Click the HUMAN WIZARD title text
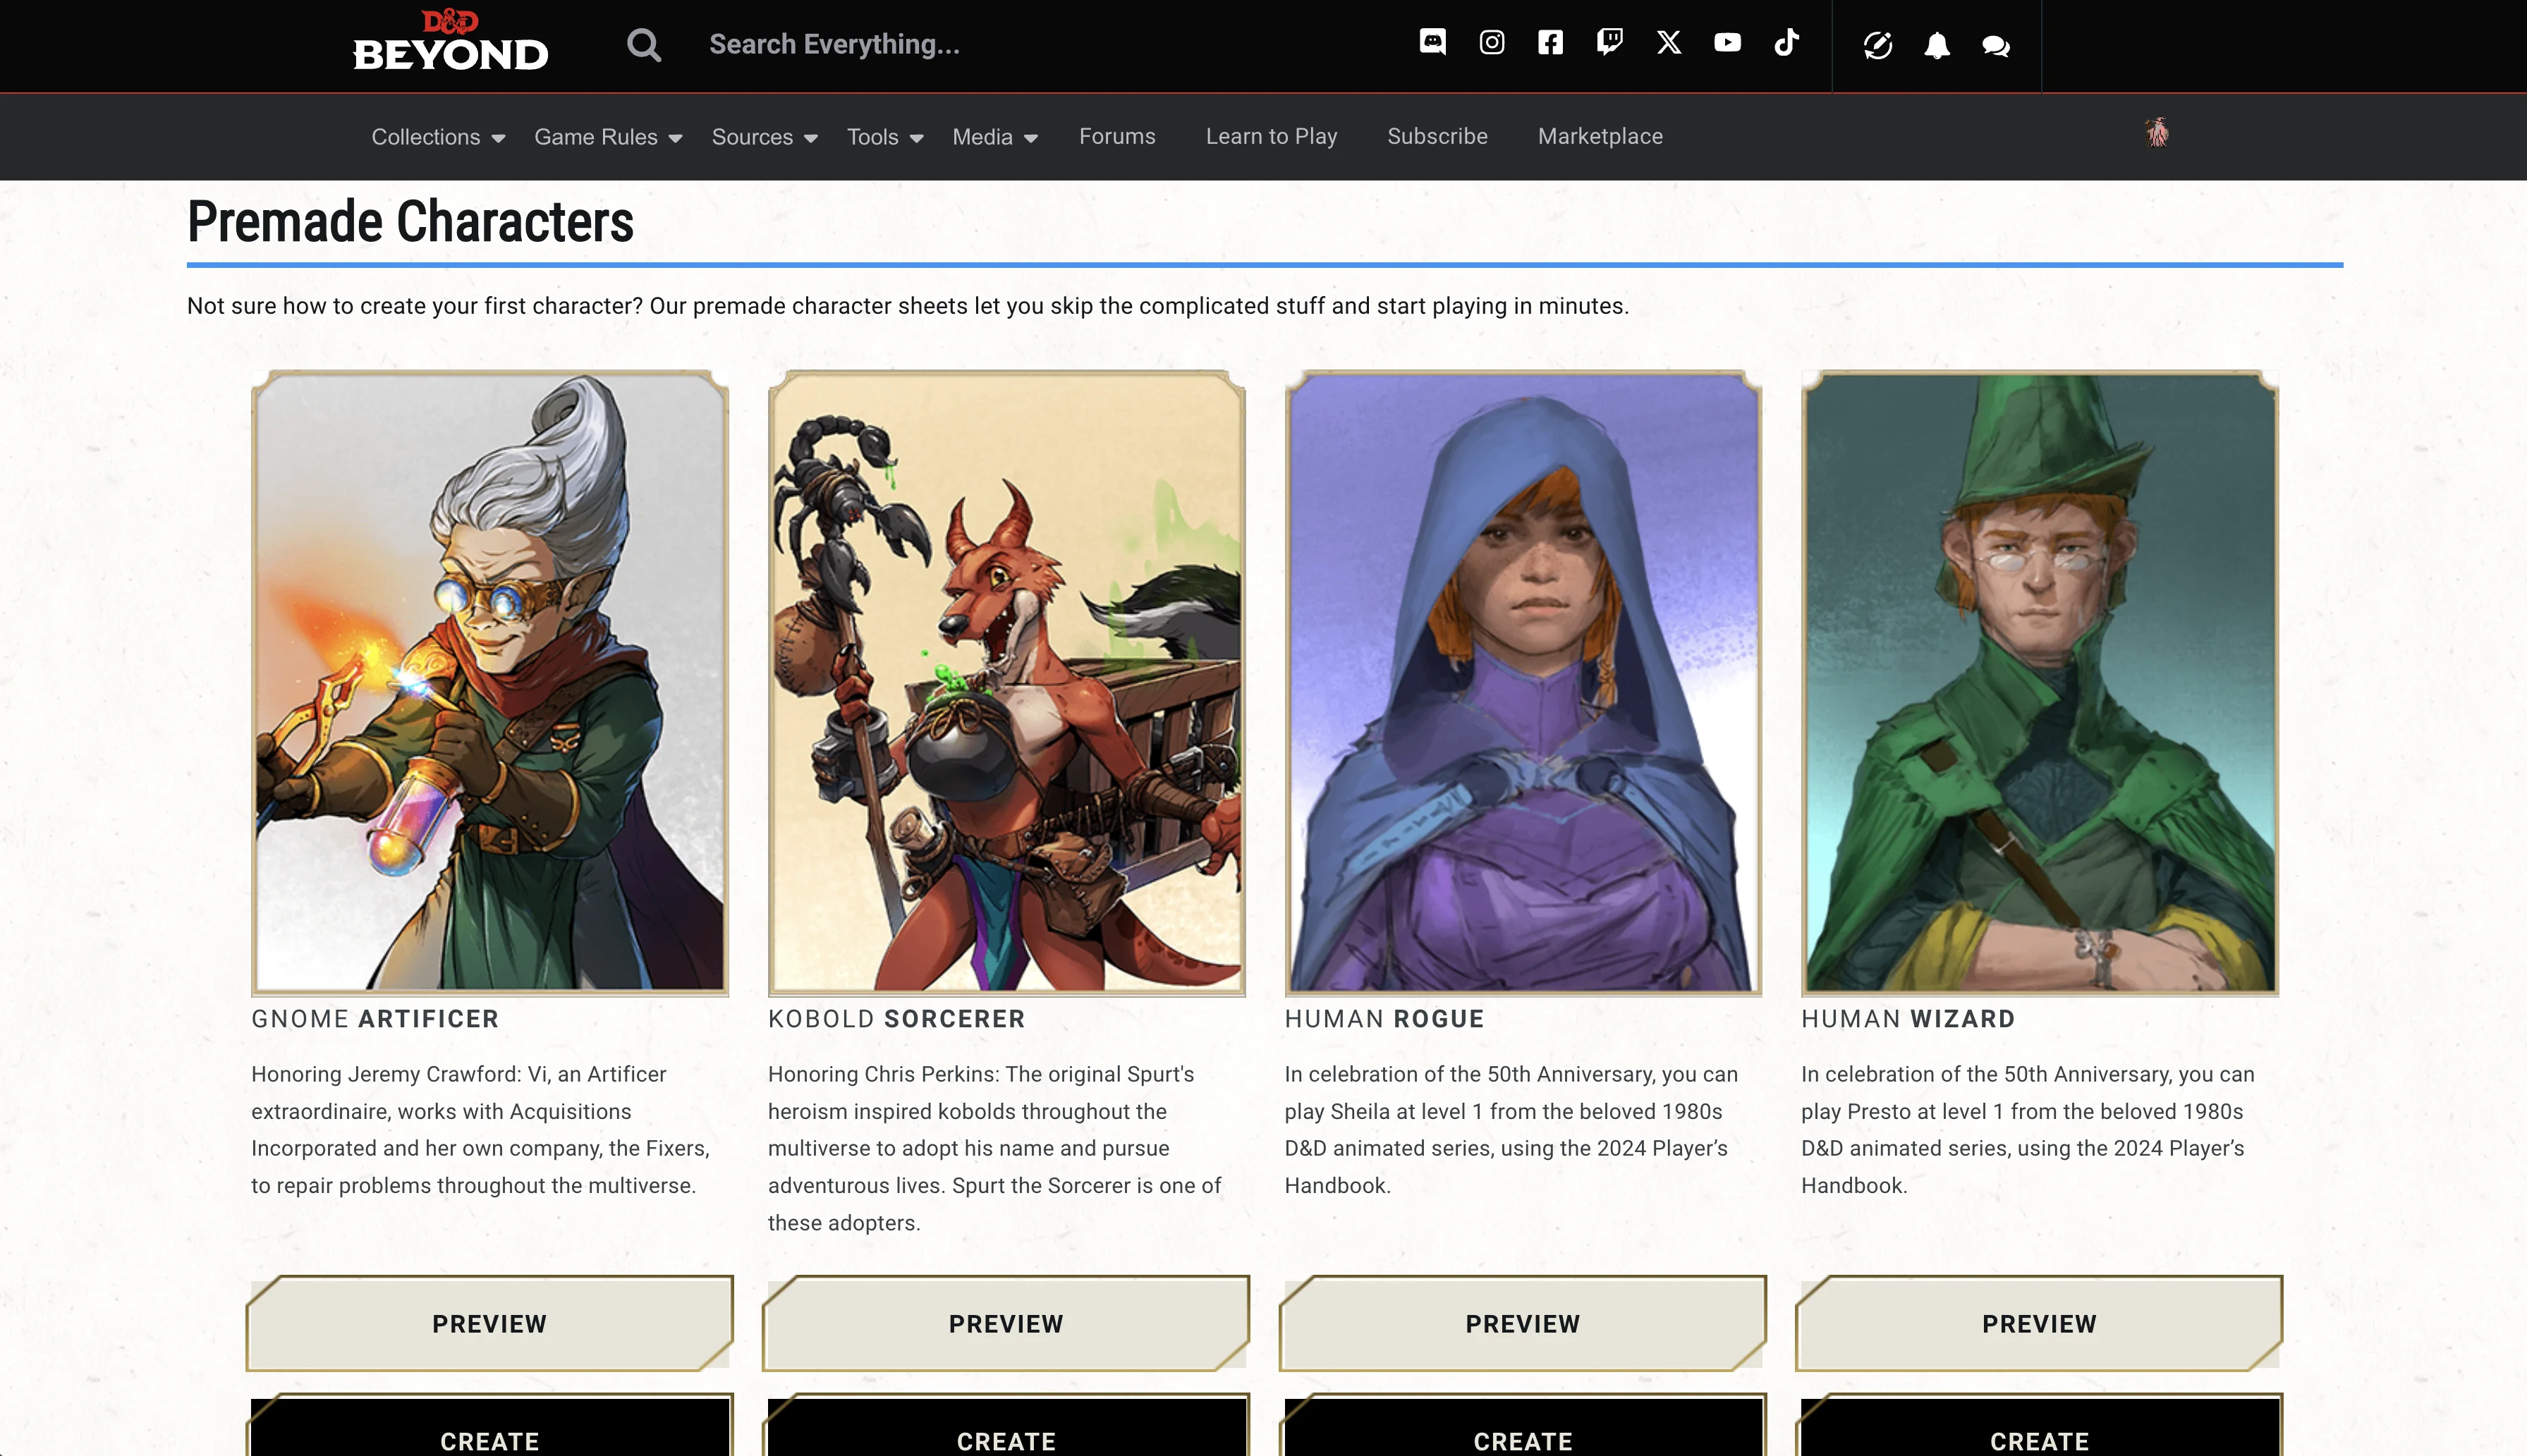 pyautogui.click(x=1908, y=1019)
